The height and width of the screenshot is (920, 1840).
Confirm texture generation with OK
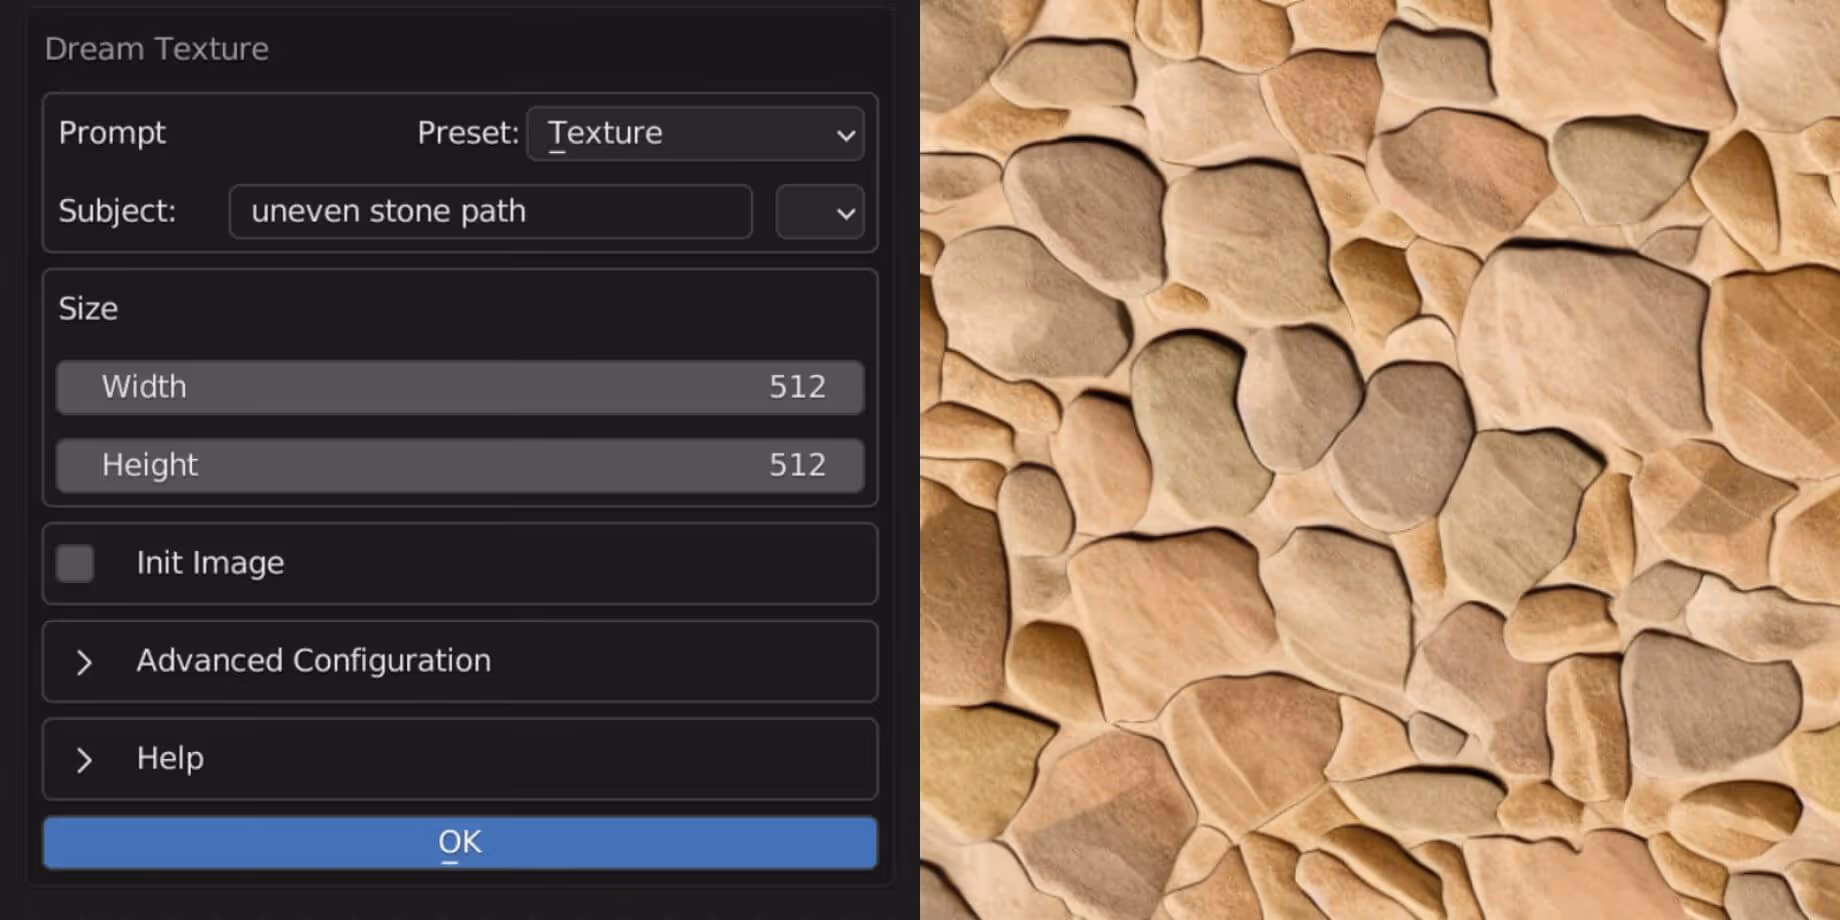[459, 842]
